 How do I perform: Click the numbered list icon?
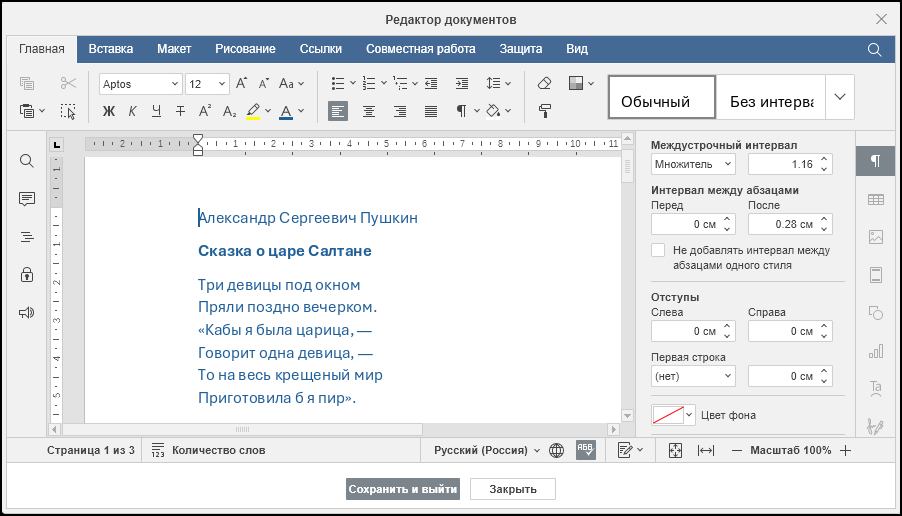369,83
